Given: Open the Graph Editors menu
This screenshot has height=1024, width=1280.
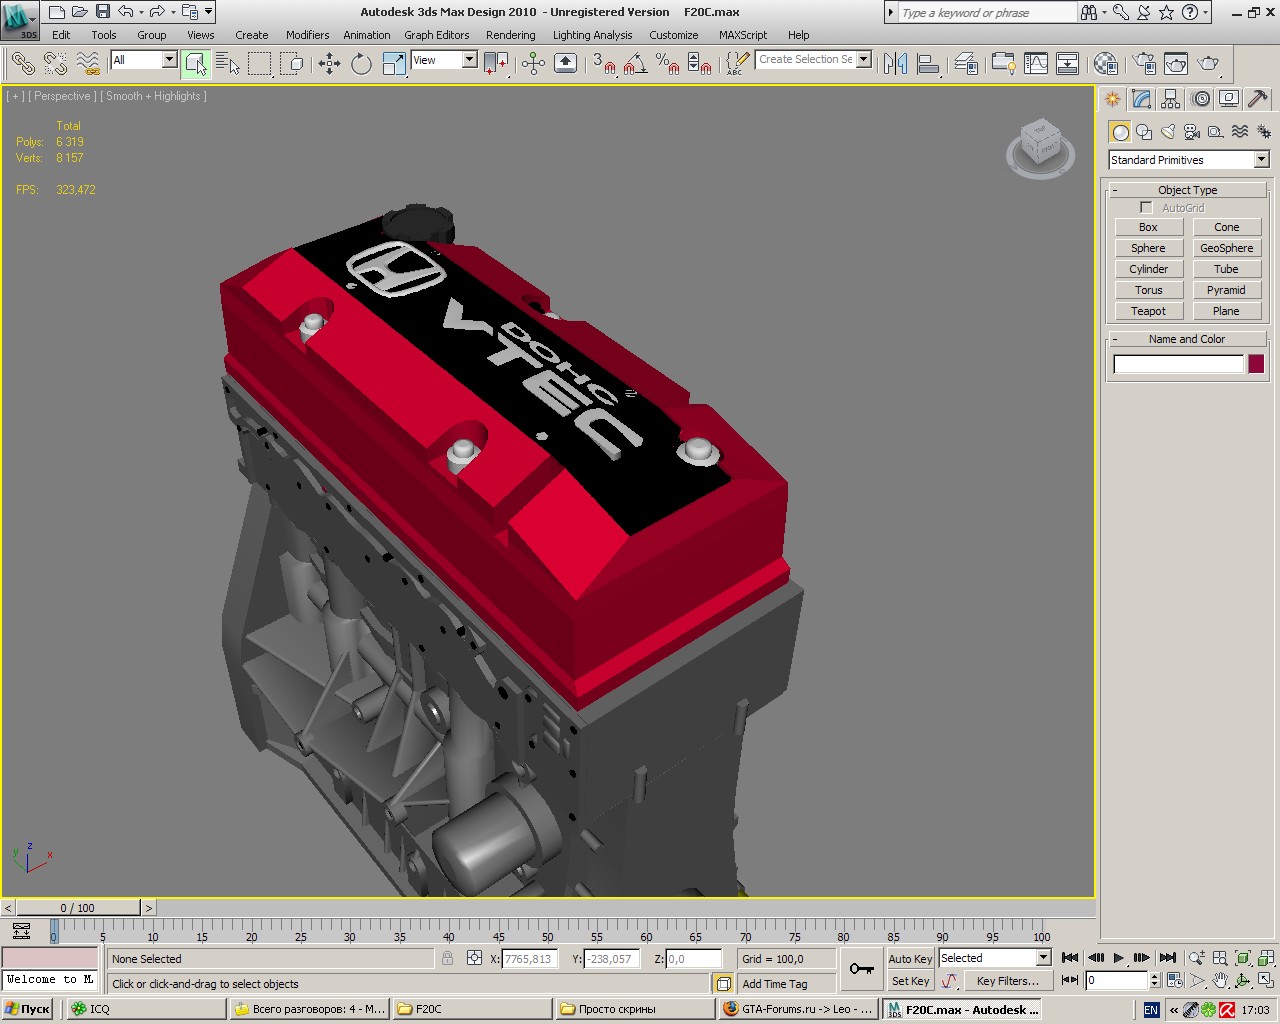Looking at the screenshot, I should [437, 35].
